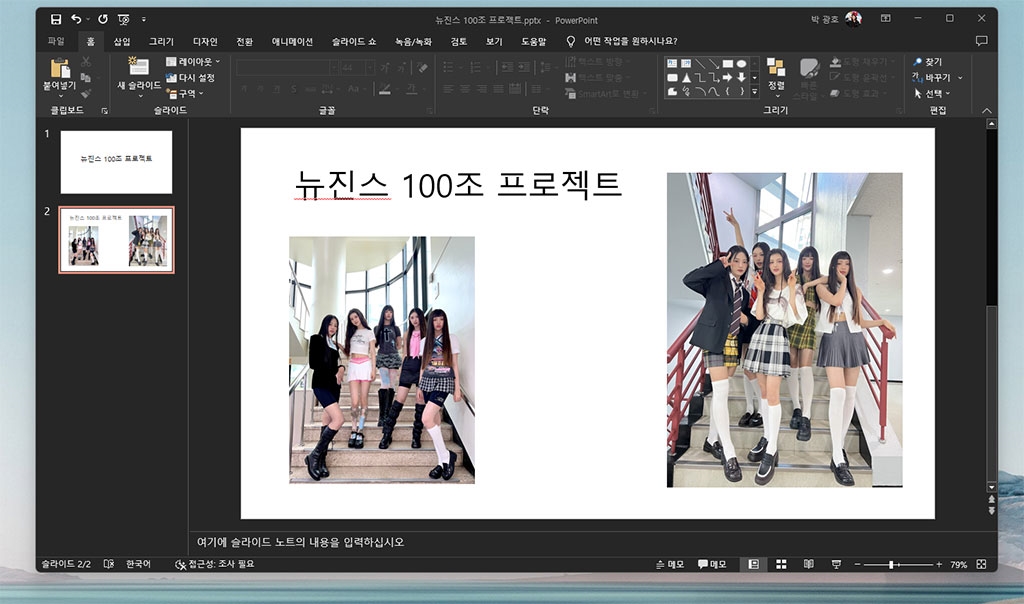The width and height of the screenshot is (1024, 604).
Task: Switch to Reading view icon
Action: click(808, 564)
